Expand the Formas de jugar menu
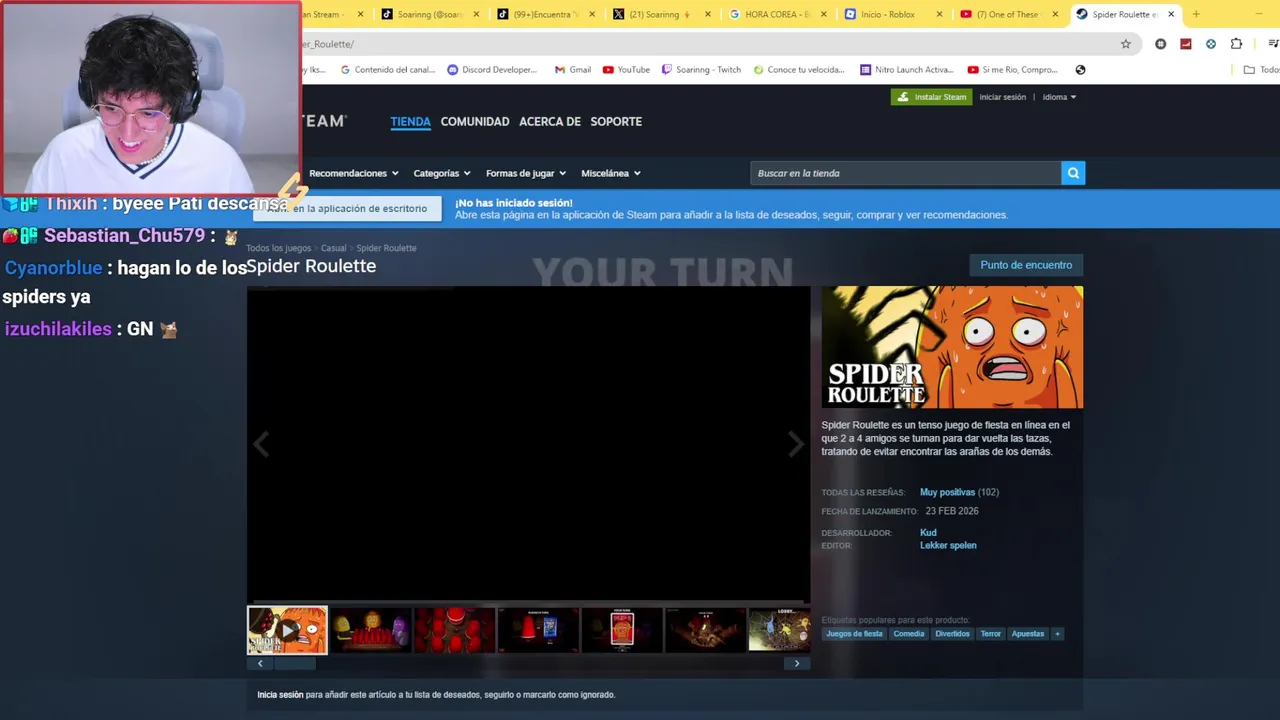 click(x=526, y=173)
